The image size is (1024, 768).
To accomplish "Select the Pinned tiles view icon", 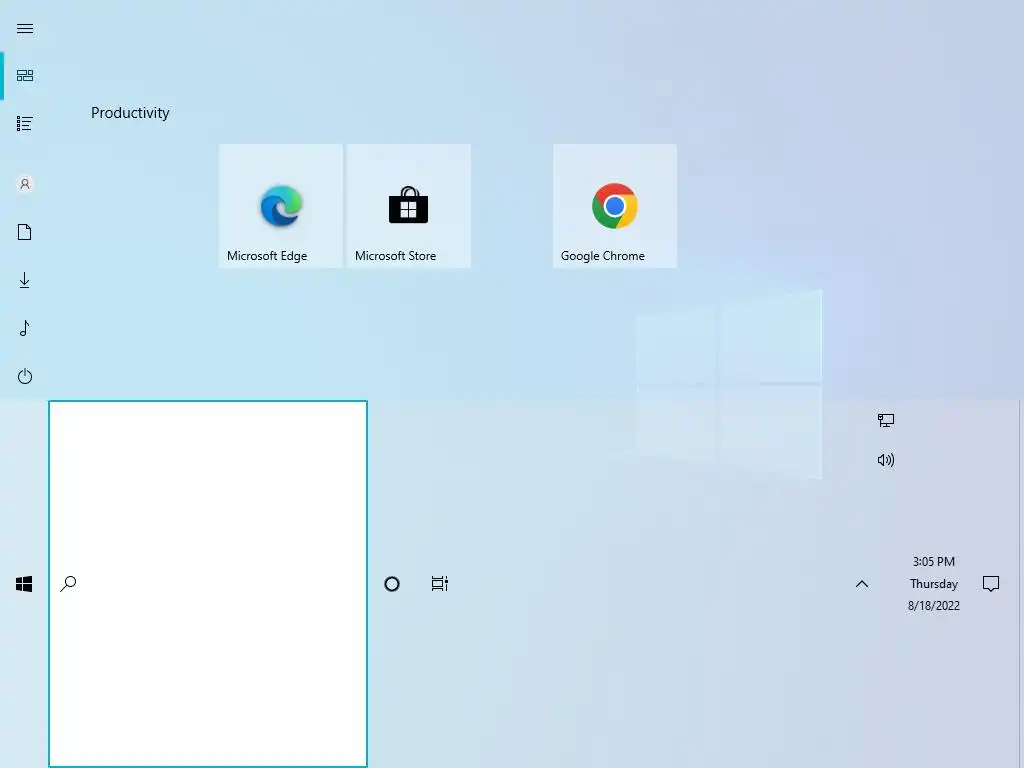I will coord(25,76).
